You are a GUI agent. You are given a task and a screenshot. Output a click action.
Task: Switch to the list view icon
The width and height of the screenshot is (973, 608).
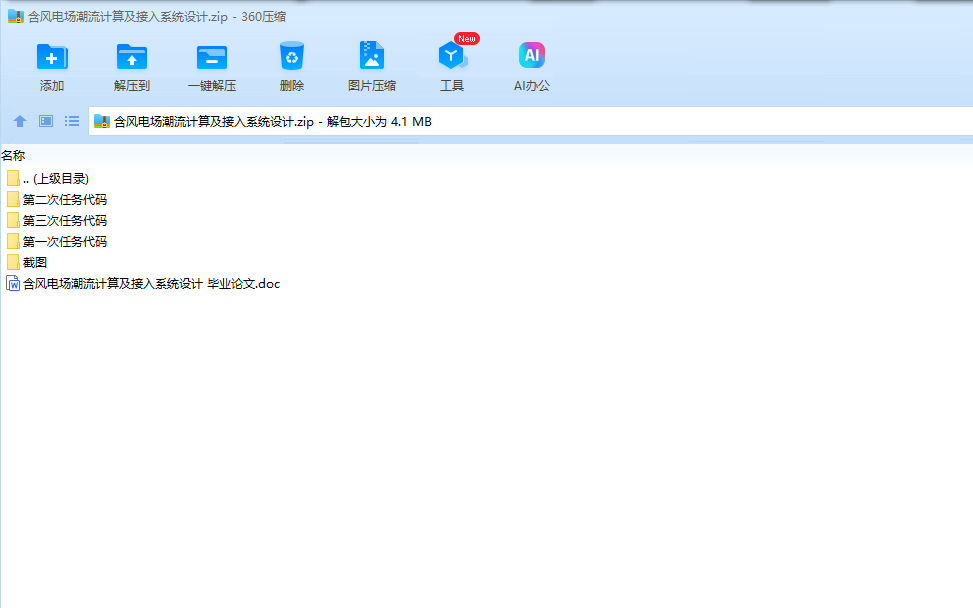72,122
